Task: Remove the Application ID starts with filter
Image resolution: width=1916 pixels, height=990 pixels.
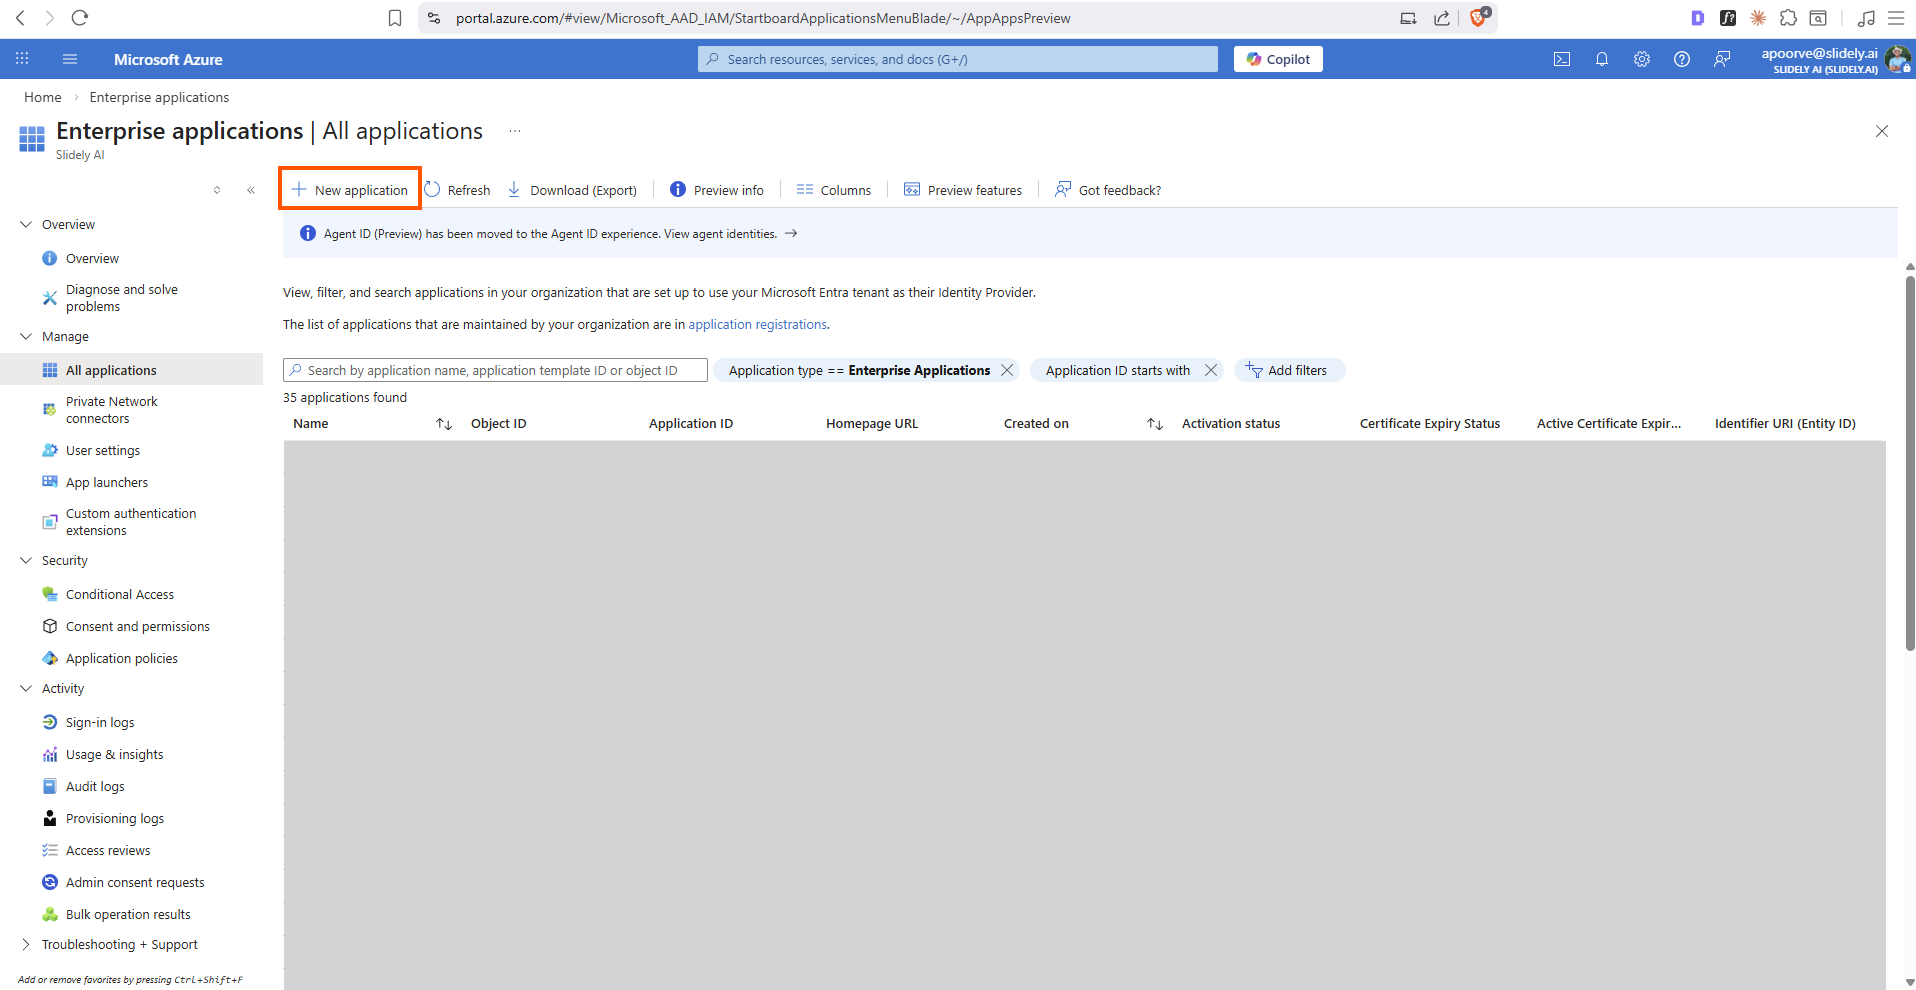Action: [x=1211, y=370]
